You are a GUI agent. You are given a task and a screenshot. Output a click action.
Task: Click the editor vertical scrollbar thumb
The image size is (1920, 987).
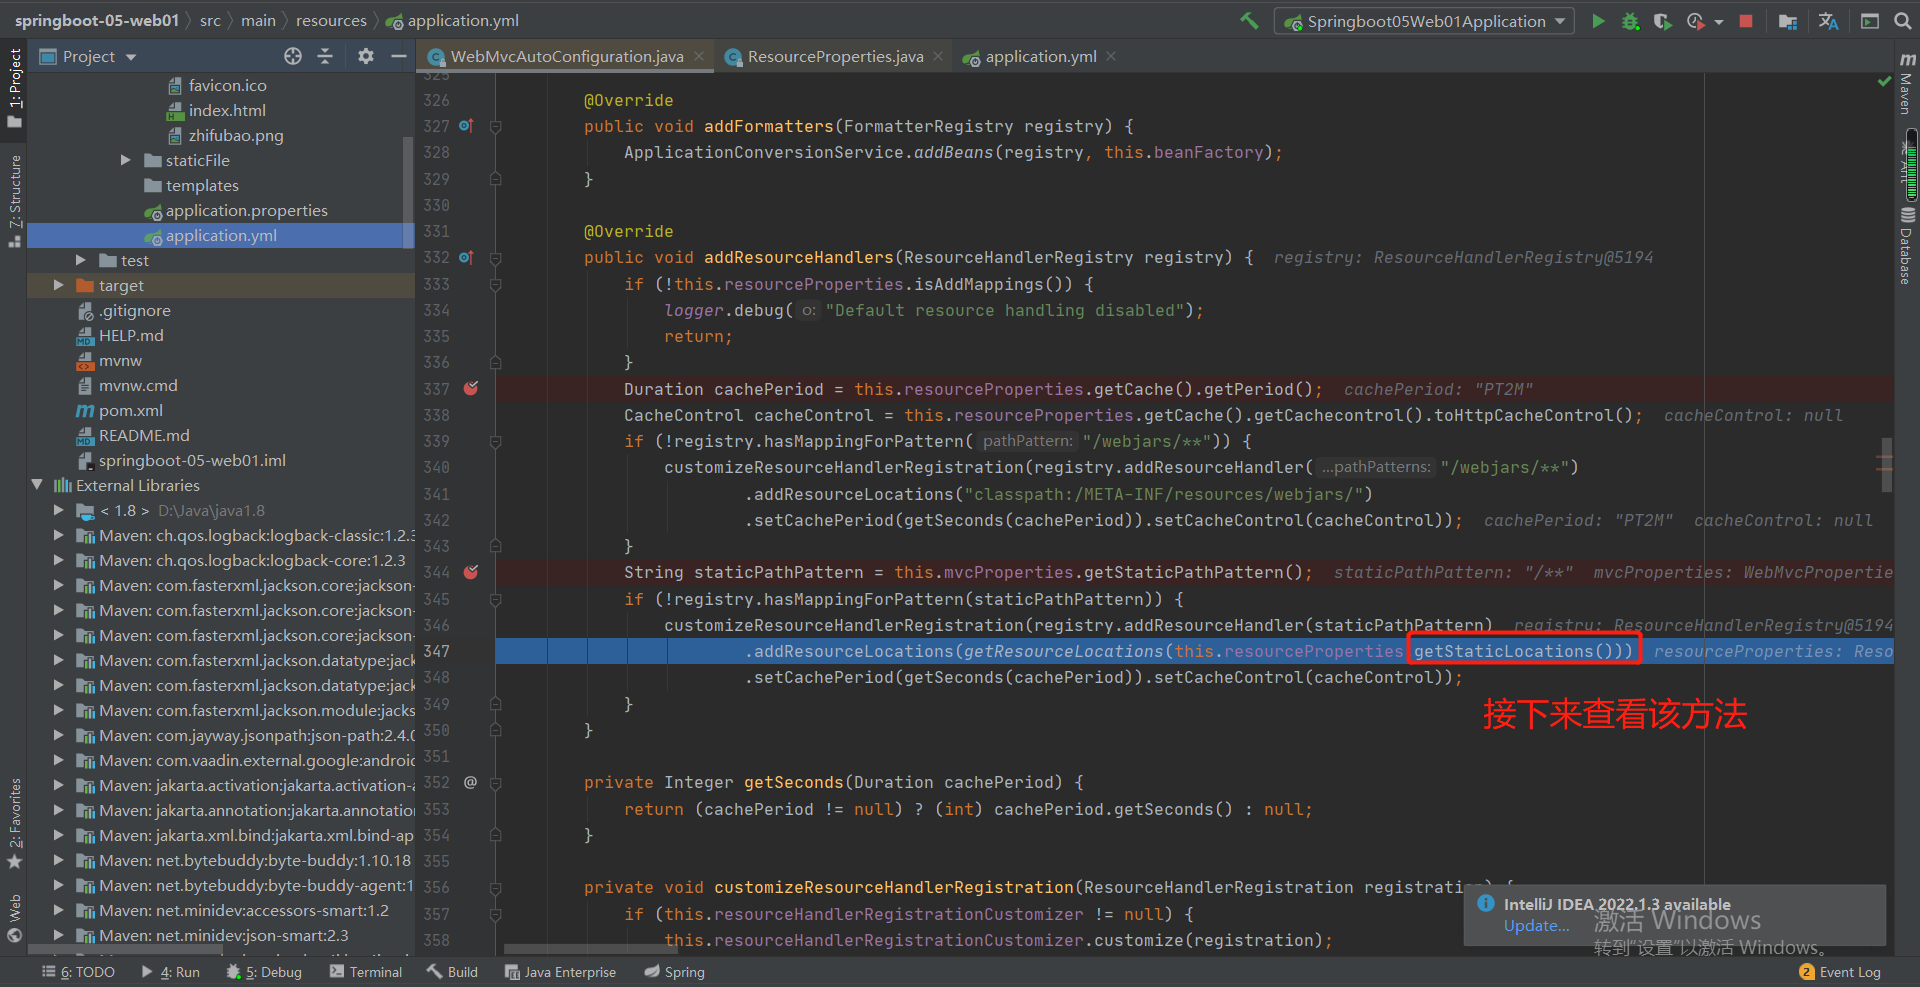coord(1886,464)
